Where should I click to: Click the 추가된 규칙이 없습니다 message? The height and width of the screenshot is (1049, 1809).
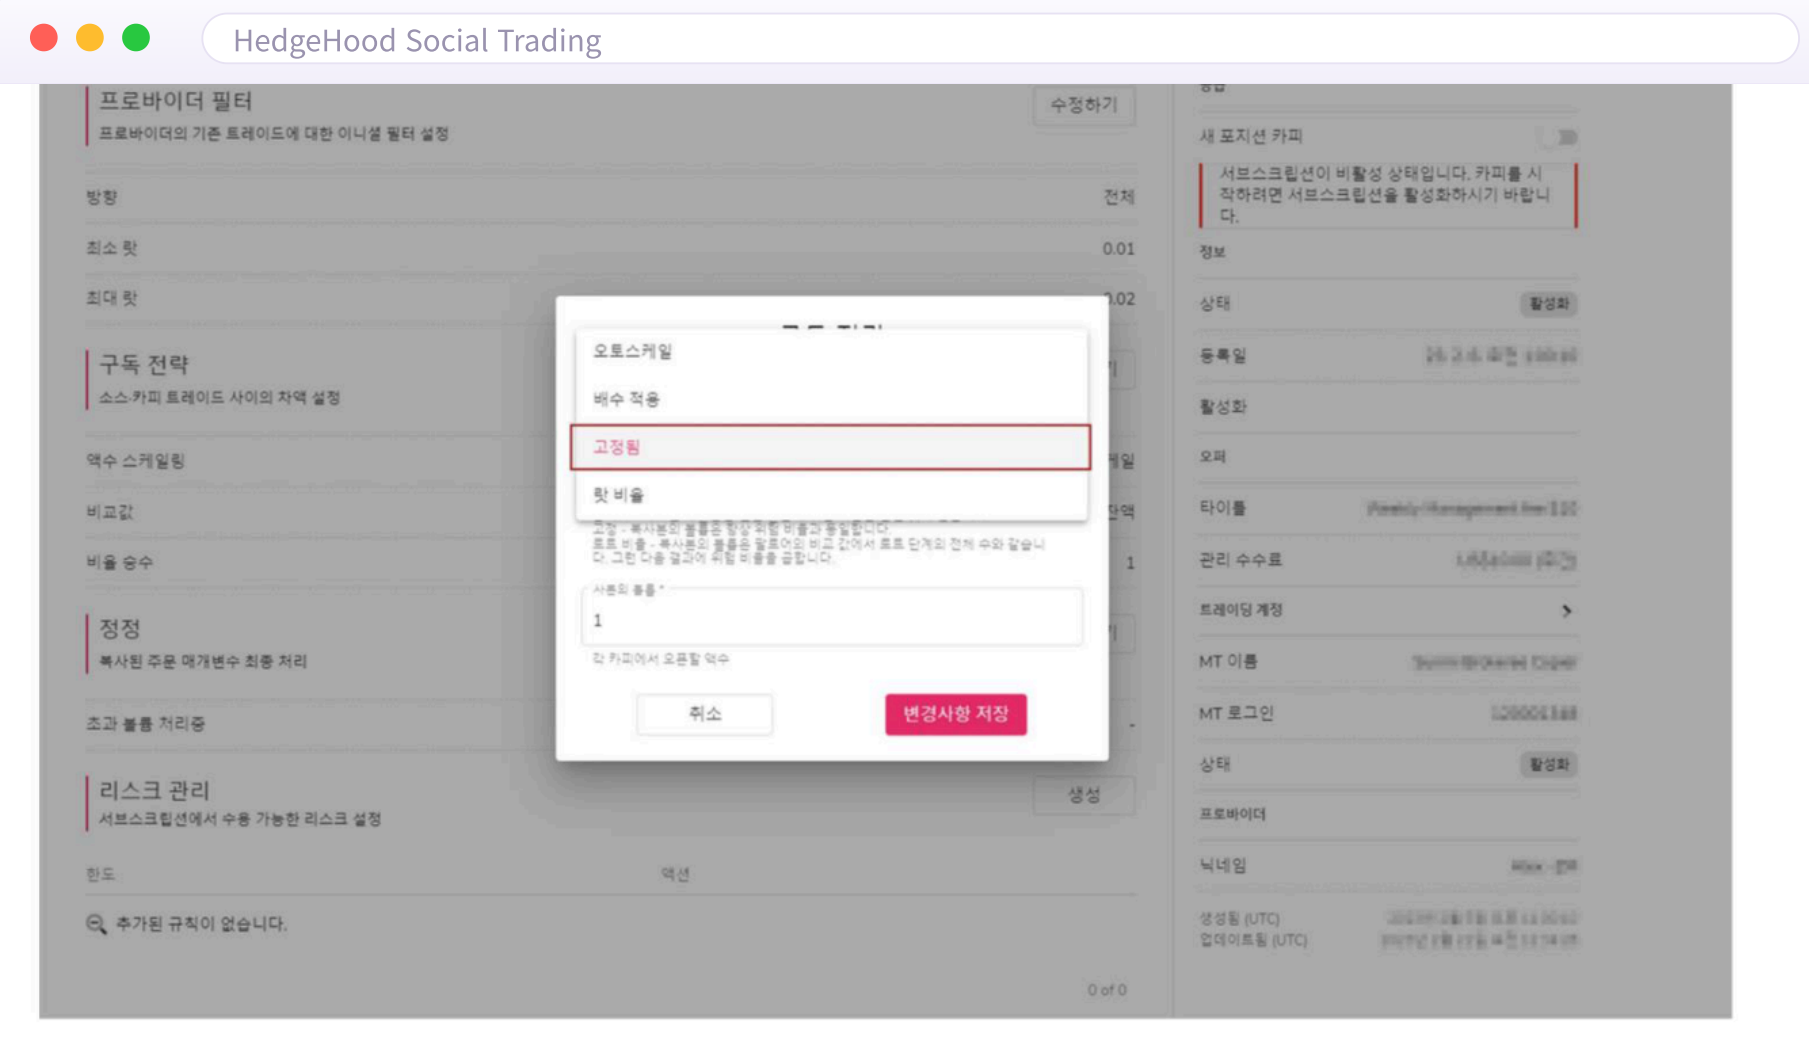[x=201, y=924]
